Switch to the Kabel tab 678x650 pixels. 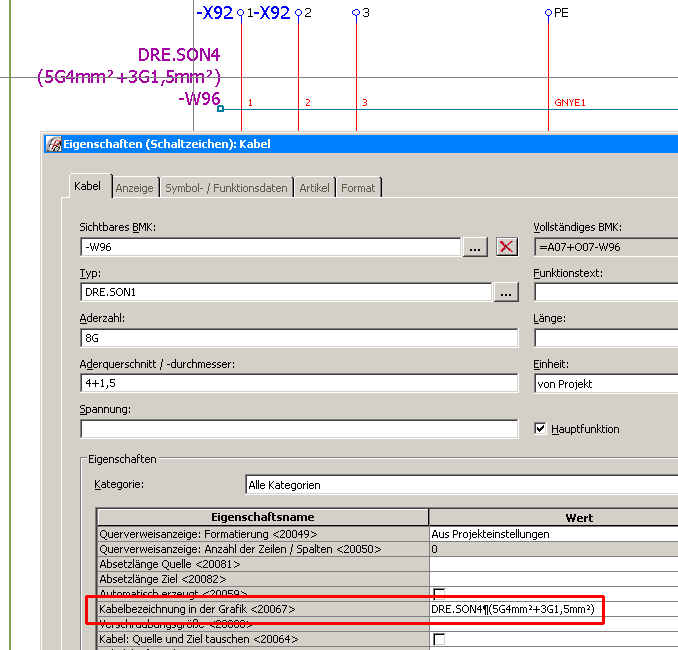88,186
